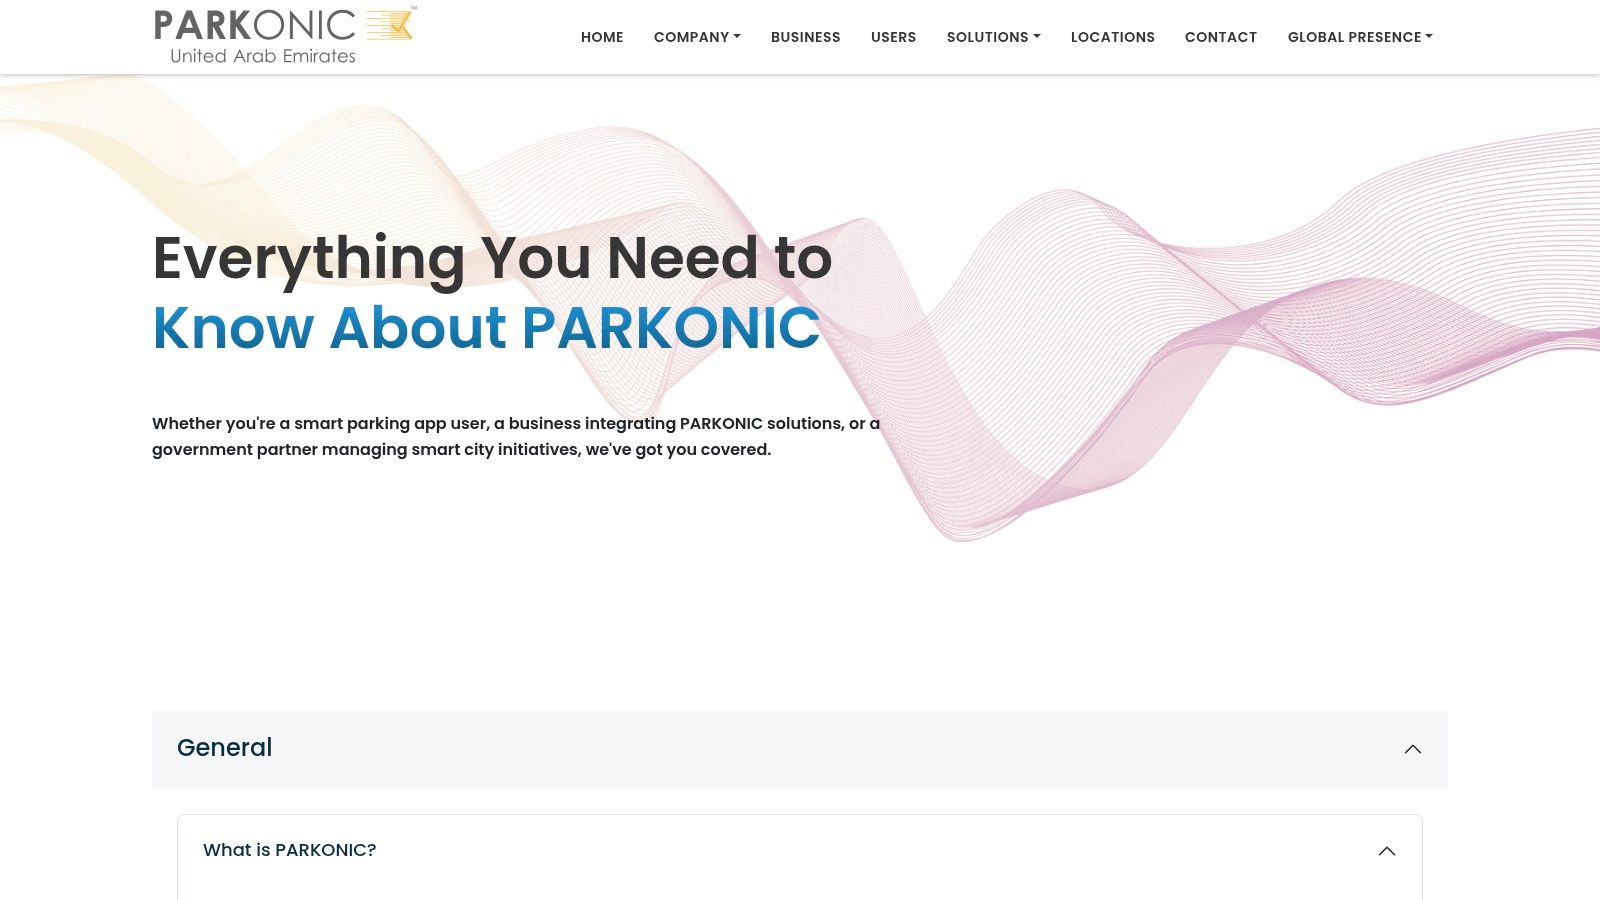
Task: Open the COMPANY dropdown menu
Action: pyautogui.click(x=697, y=37)
